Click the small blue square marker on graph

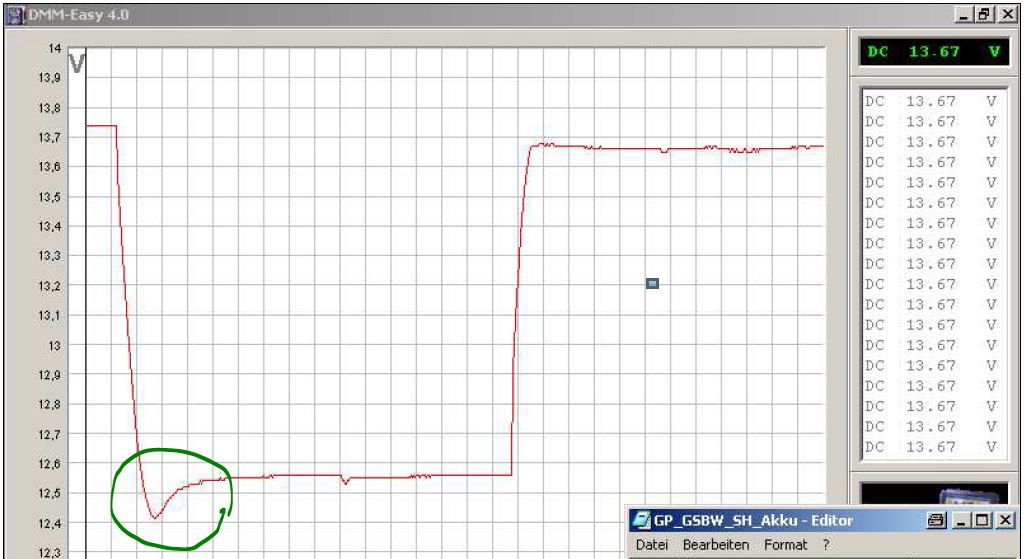[x=652, y=284]
